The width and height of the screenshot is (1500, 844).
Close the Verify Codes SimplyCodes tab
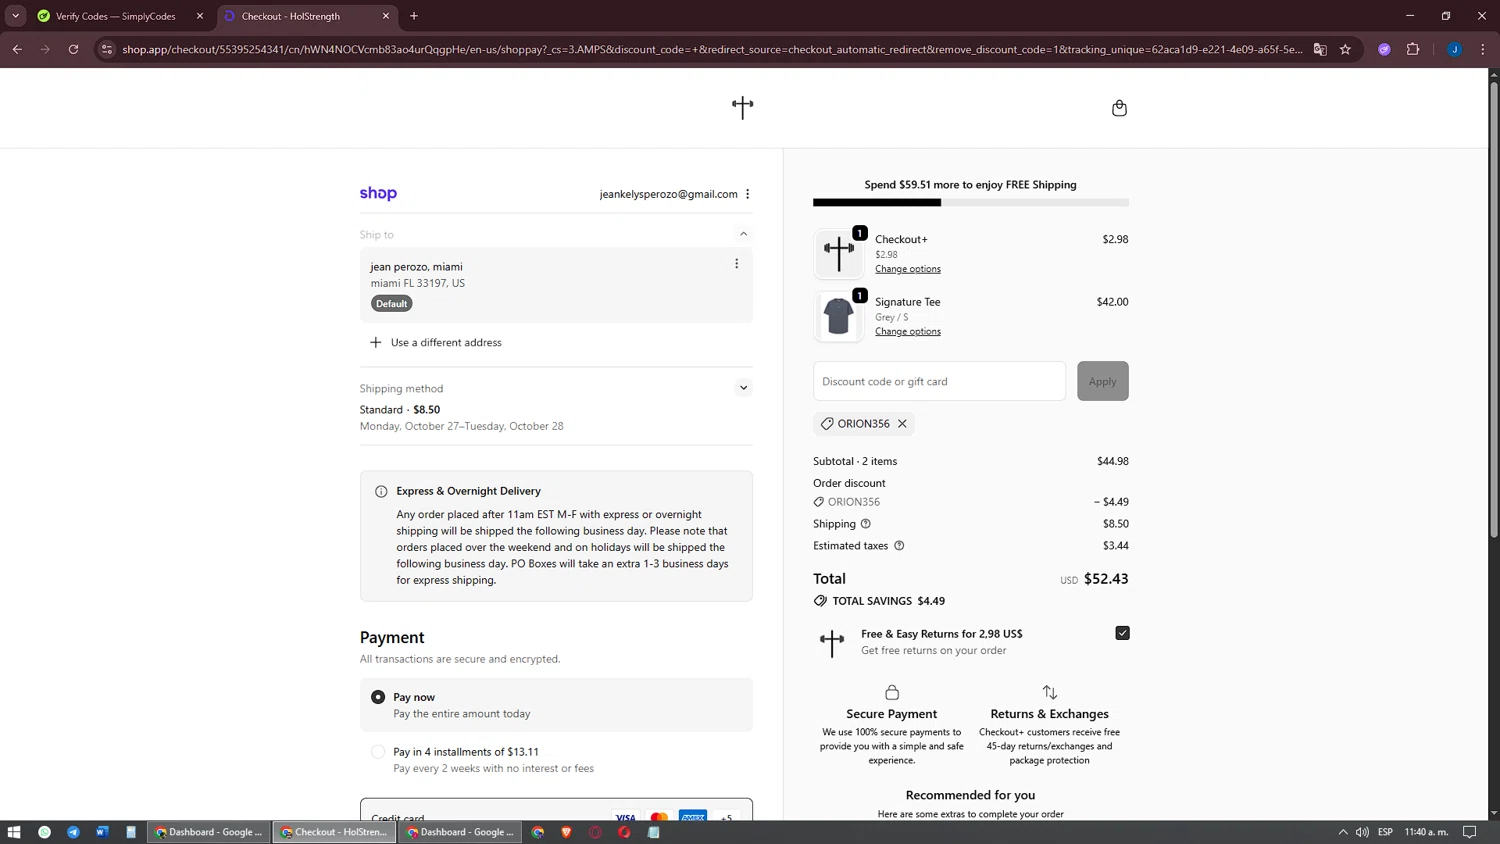tap(200, 16)
